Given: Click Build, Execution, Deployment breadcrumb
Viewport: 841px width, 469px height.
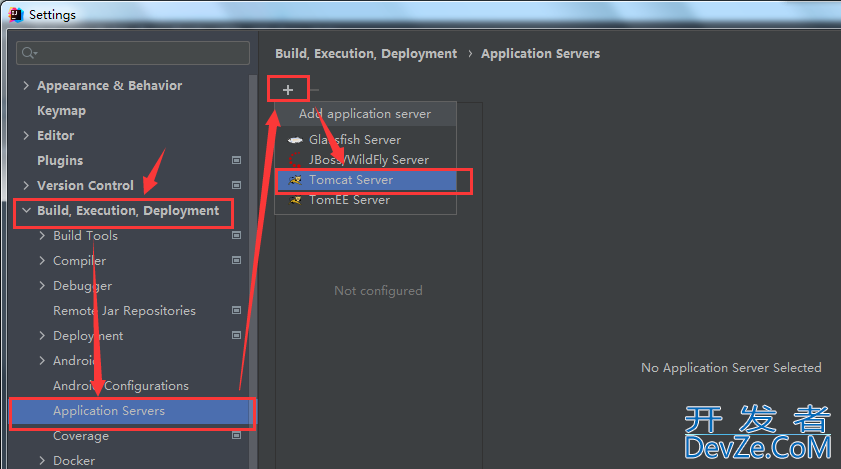Looking at the screenshot, I should tap(366, 54).
